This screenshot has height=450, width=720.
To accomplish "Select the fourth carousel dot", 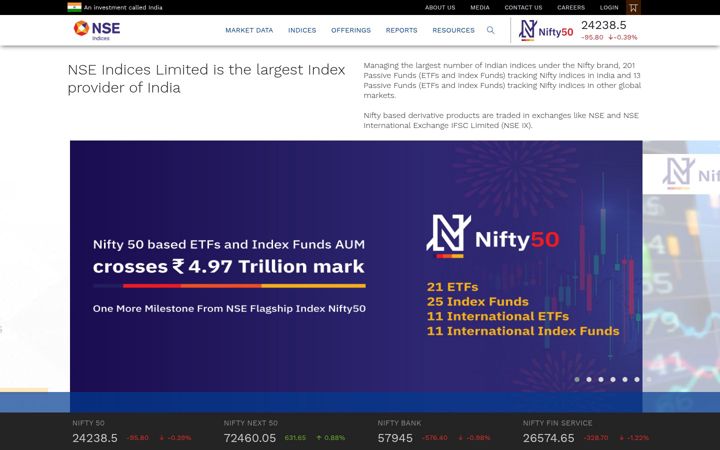I will coord(613,379).
